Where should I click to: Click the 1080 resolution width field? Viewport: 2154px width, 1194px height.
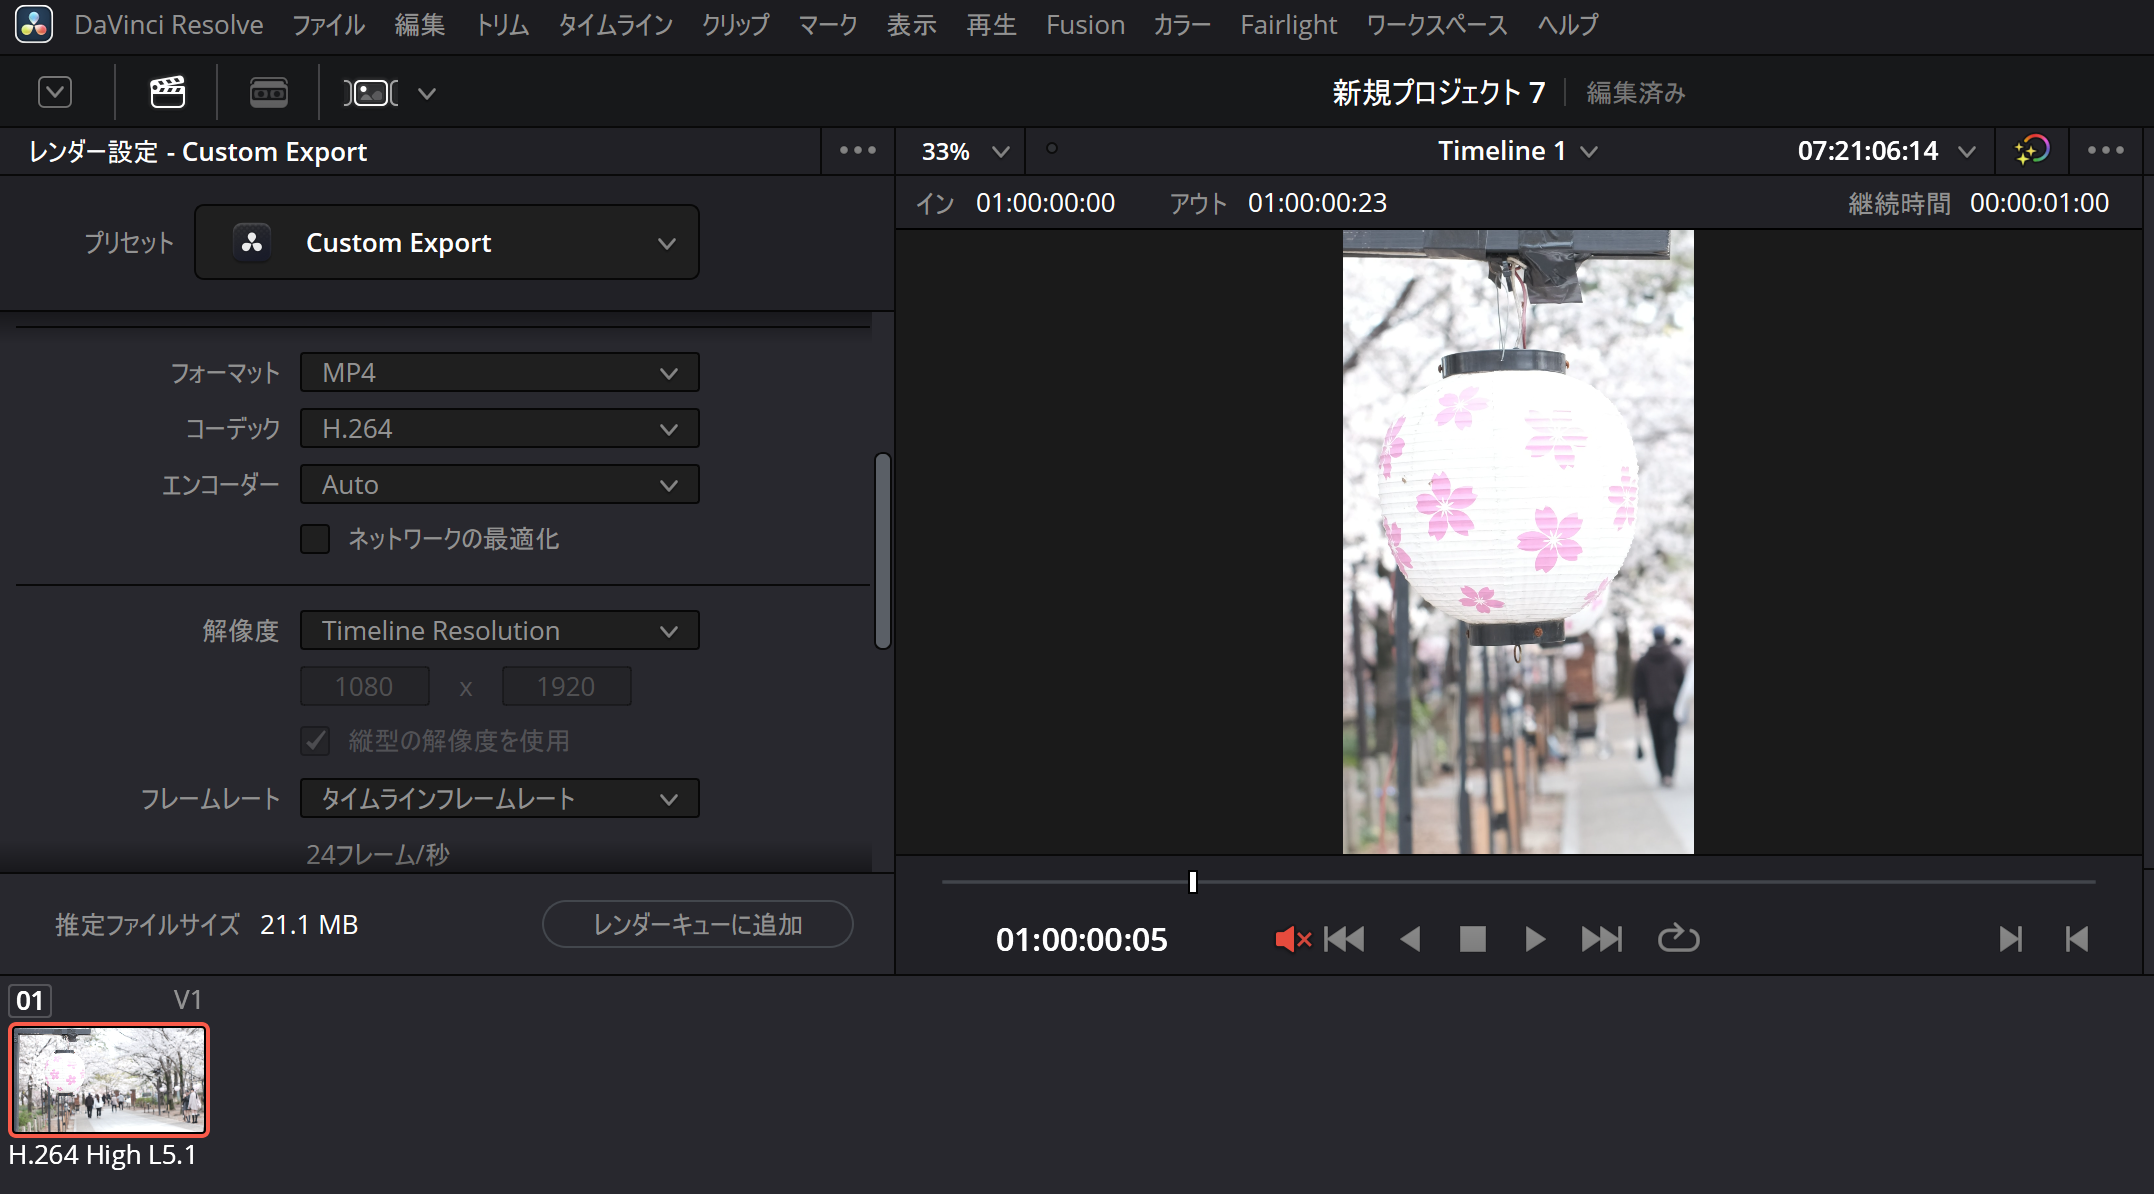[x=365, y=687]
